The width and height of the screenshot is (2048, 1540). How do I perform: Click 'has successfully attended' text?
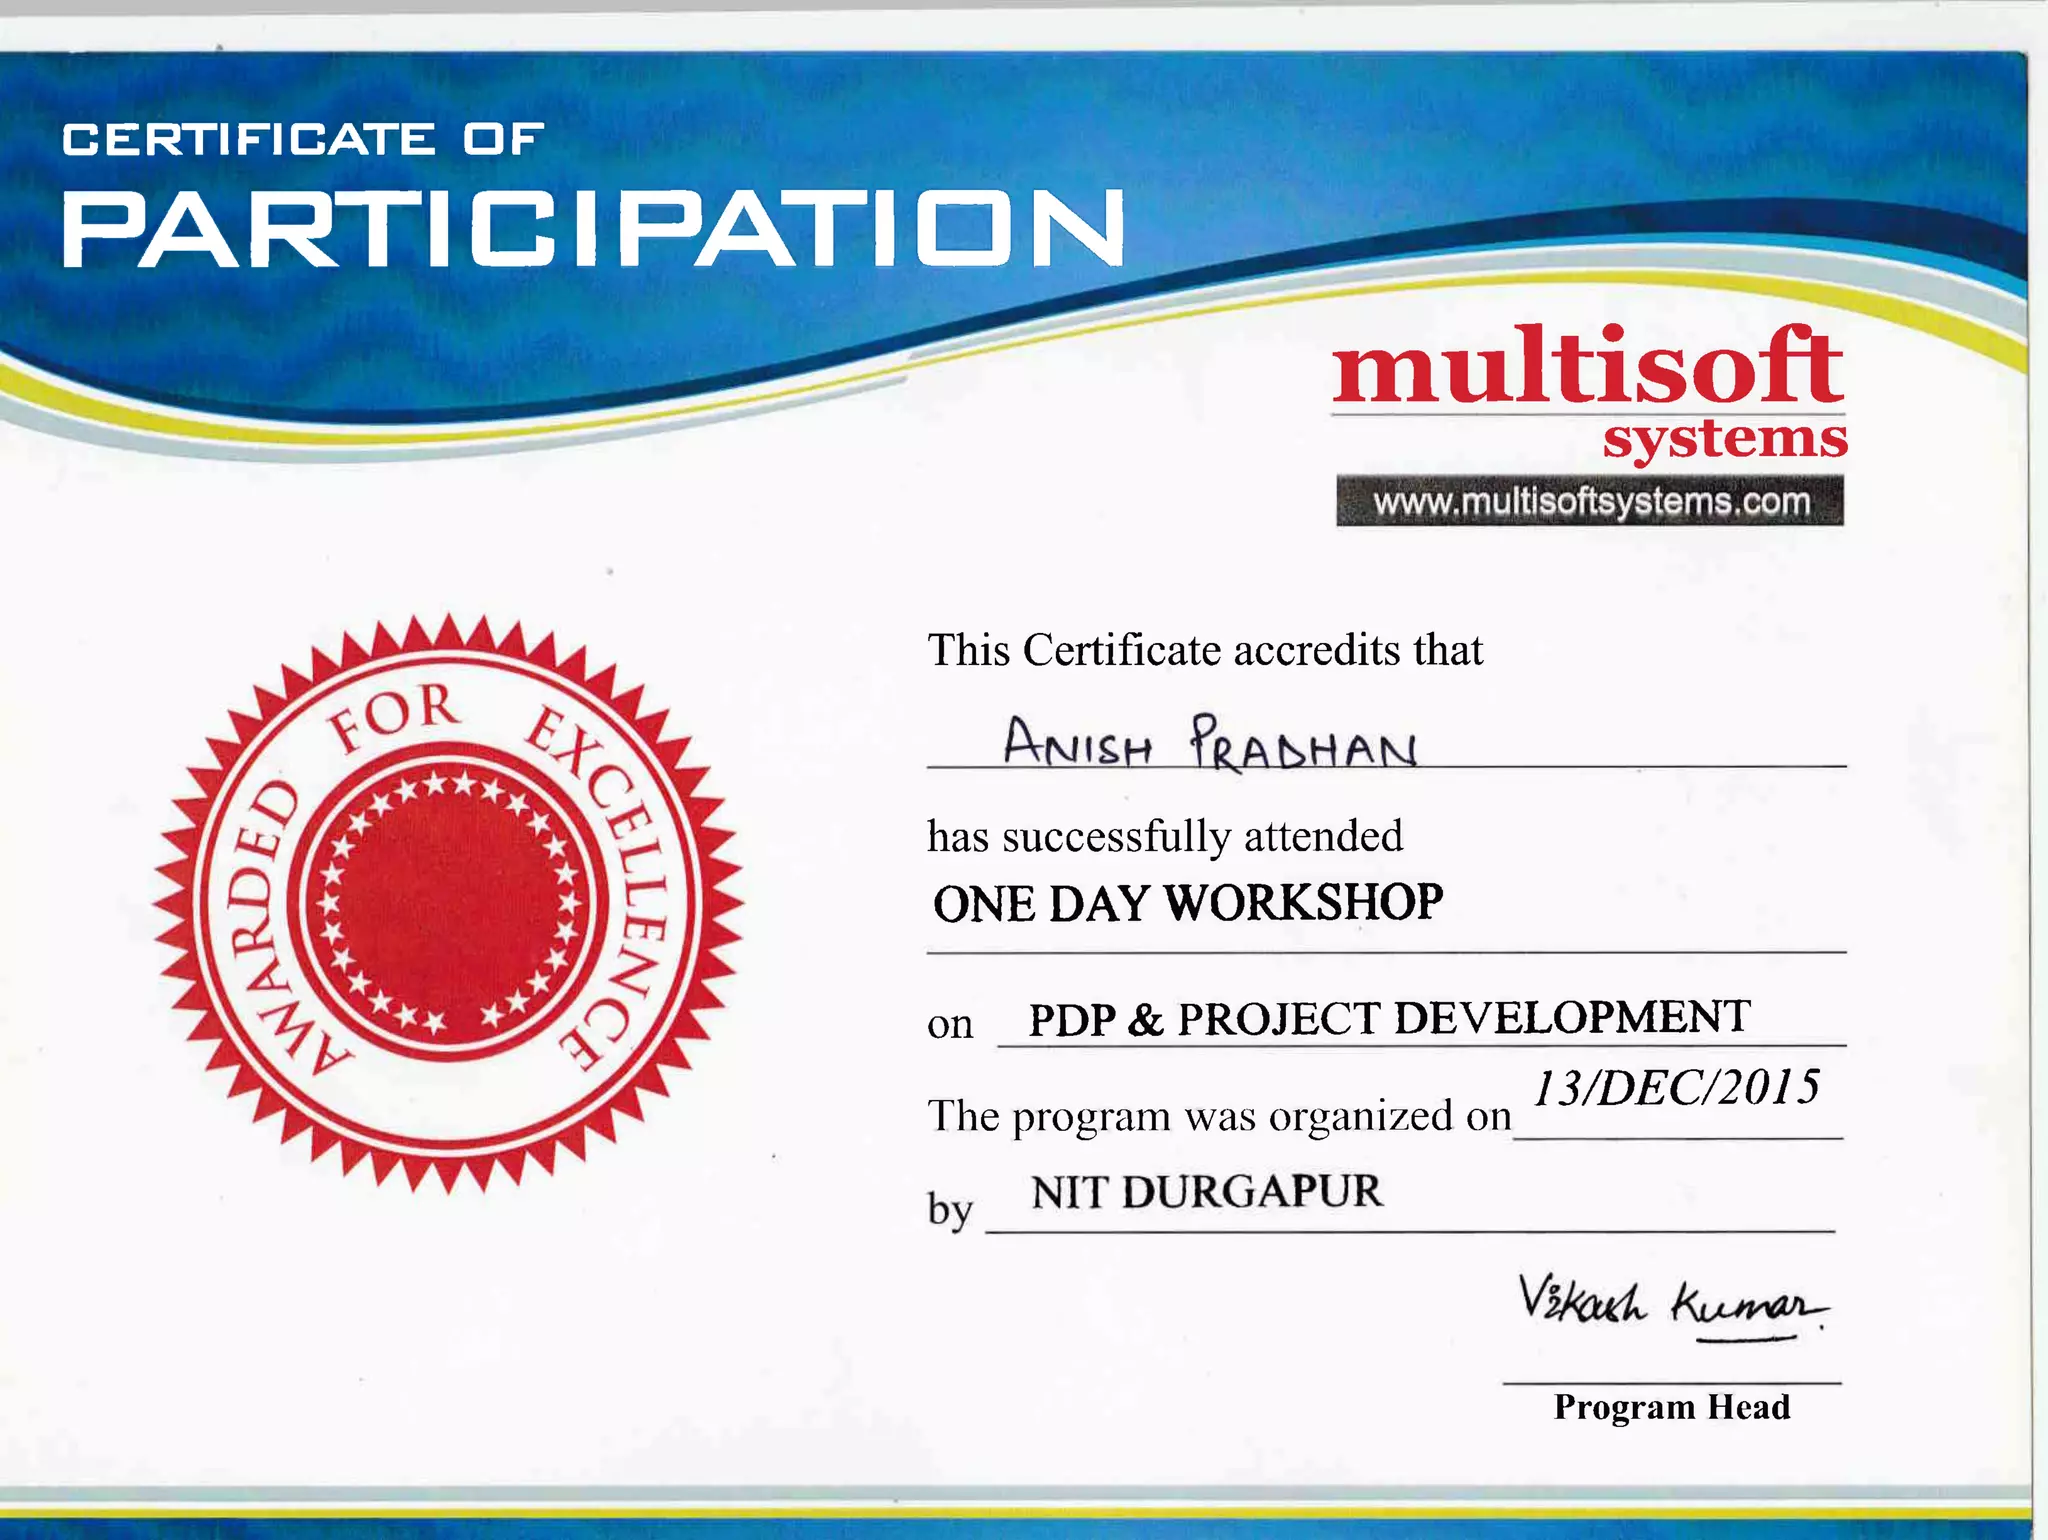point(1165,836)
